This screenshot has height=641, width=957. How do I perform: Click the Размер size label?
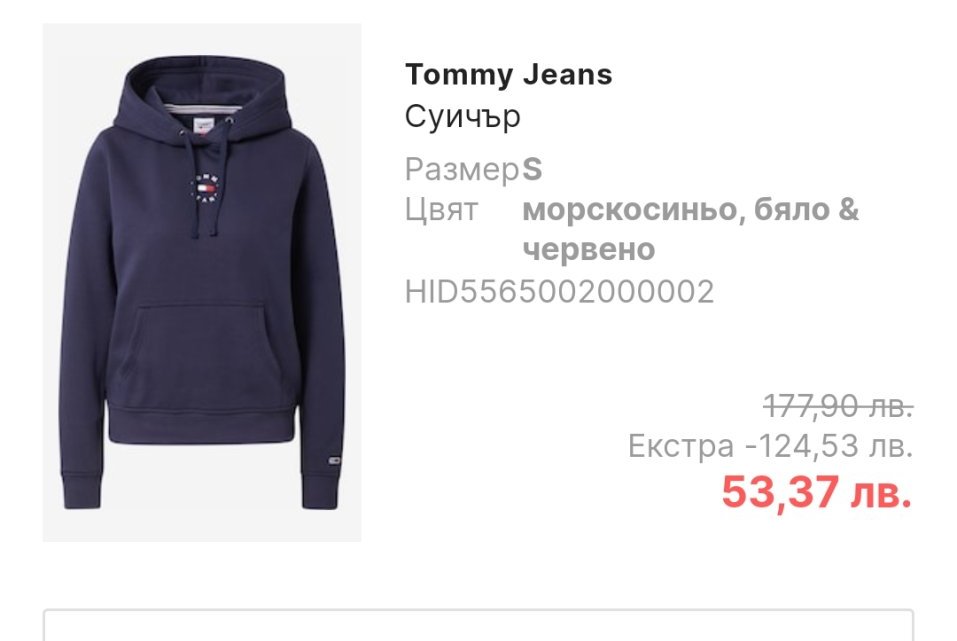(x=462, y=170)
